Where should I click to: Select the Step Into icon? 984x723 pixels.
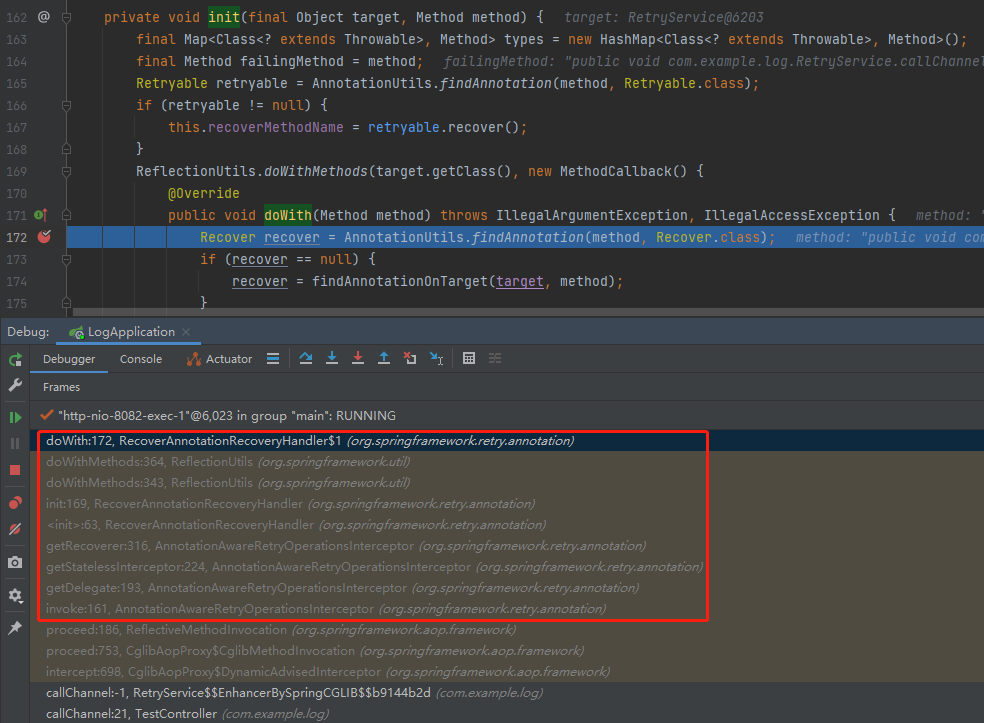332,358
